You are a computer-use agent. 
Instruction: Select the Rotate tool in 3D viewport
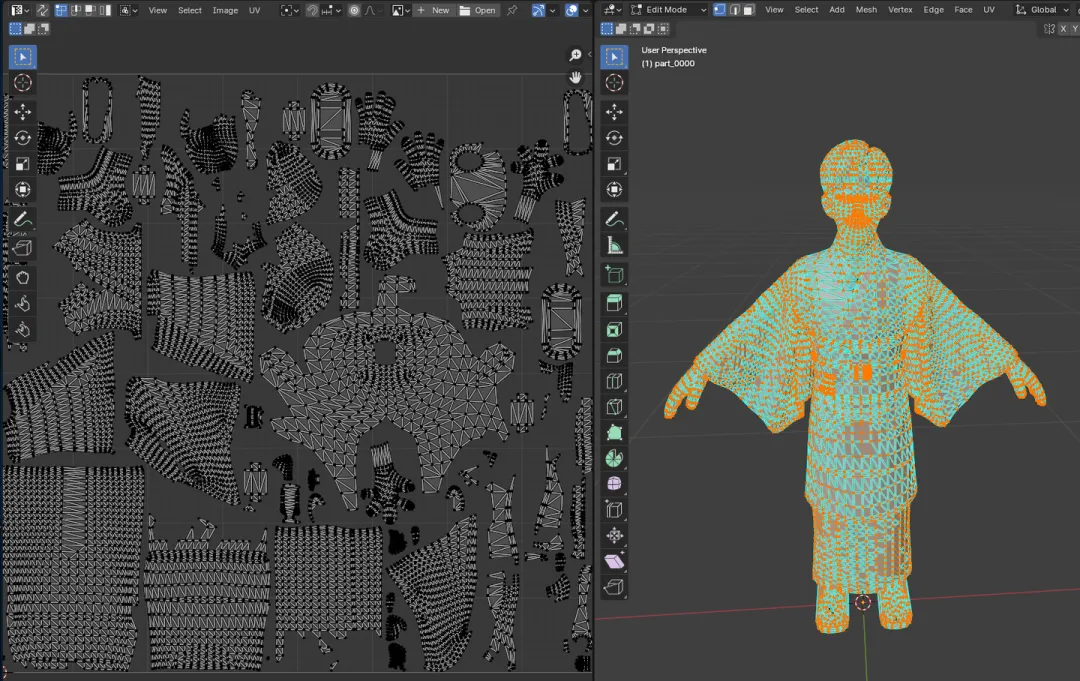[x=614, y=138]
